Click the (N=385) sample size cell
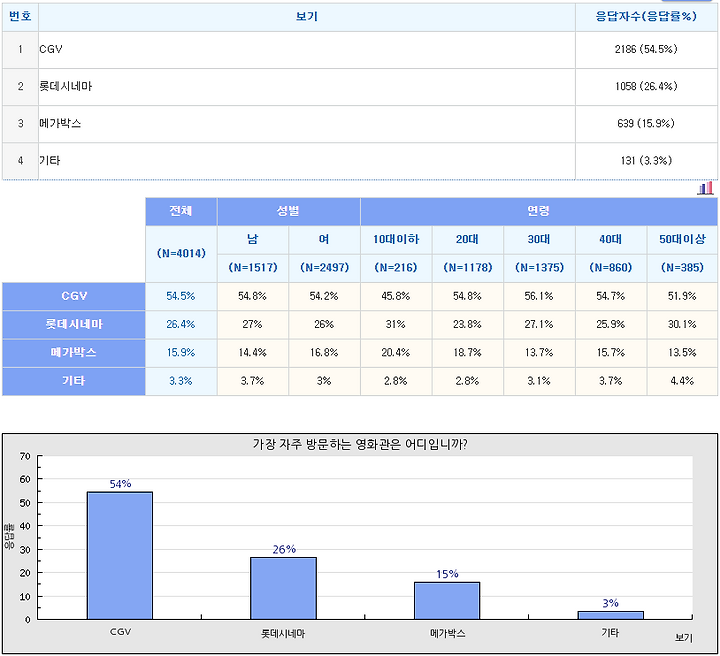720x656 pixels. coord(682,268)
